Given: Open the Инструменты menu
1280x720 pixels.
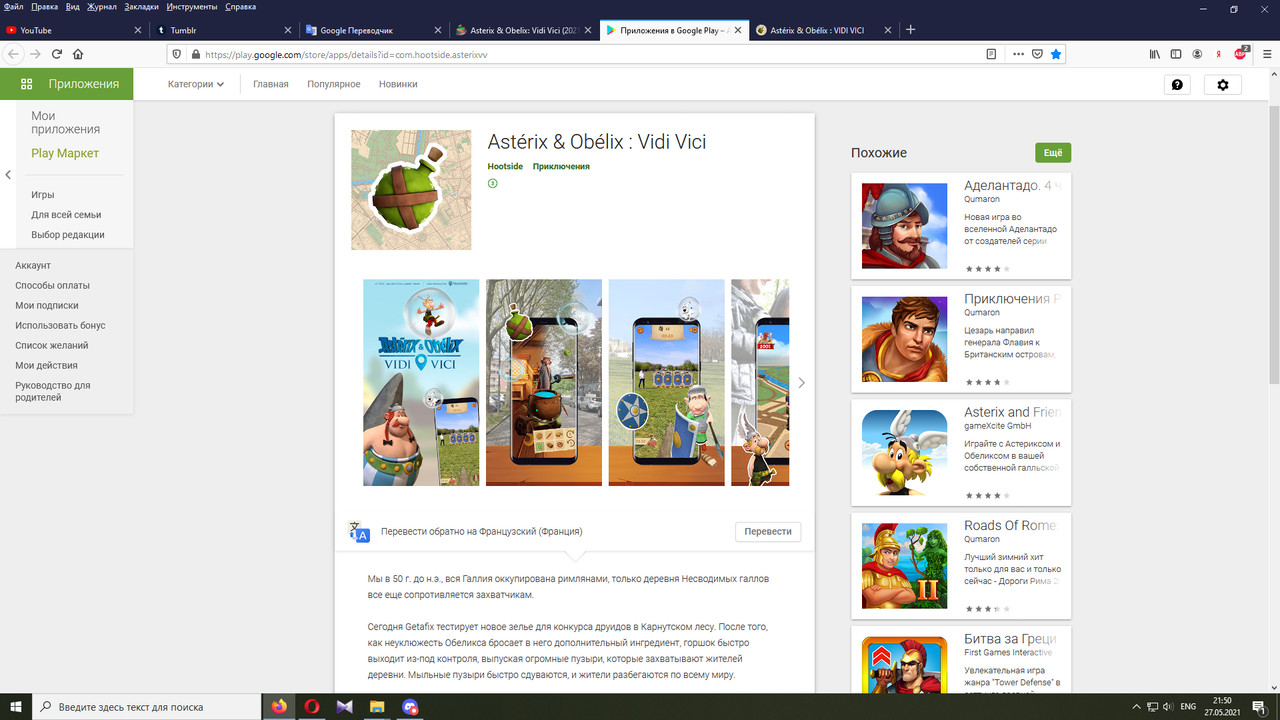Looking at the screenshot, I should click(193, 7).
